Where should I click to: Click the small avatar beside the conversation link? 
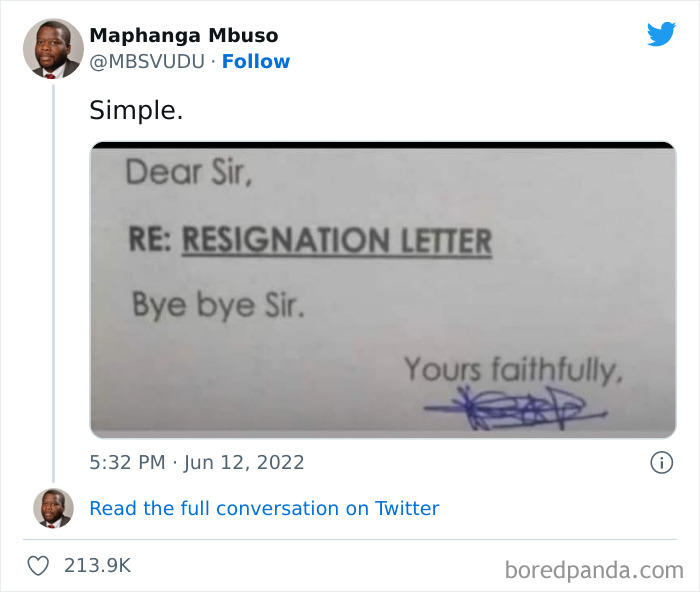pyautogui.click(x=52, y=508)
